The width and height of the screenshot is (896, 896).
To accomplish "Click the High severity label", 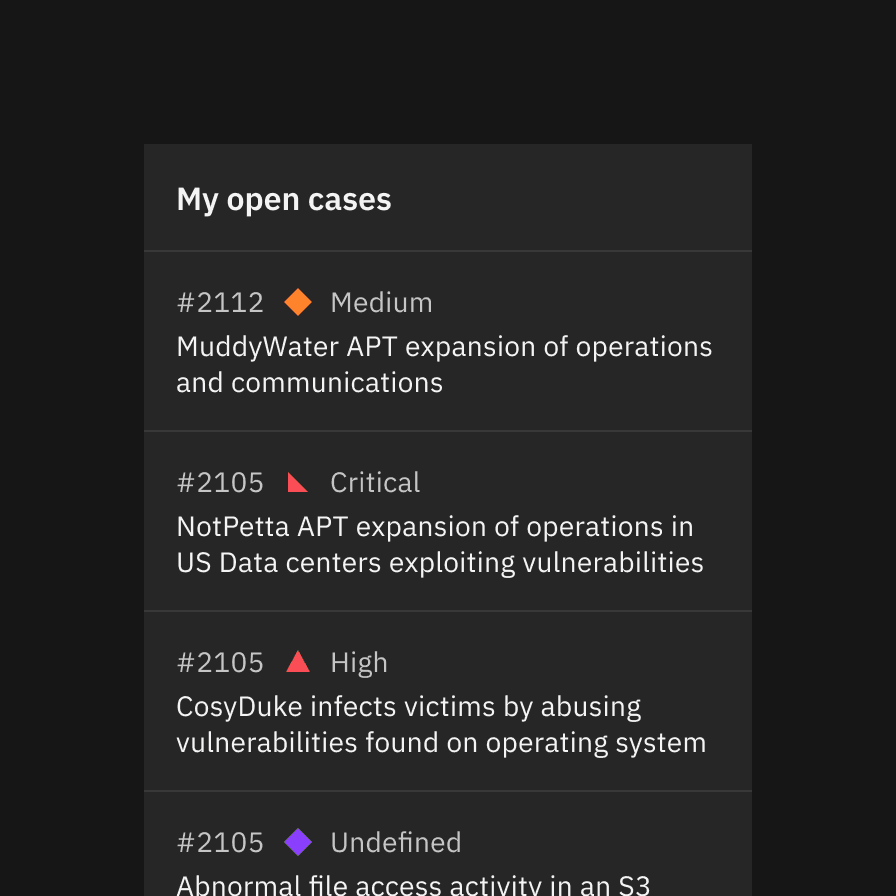I will (x=359, y=663).
